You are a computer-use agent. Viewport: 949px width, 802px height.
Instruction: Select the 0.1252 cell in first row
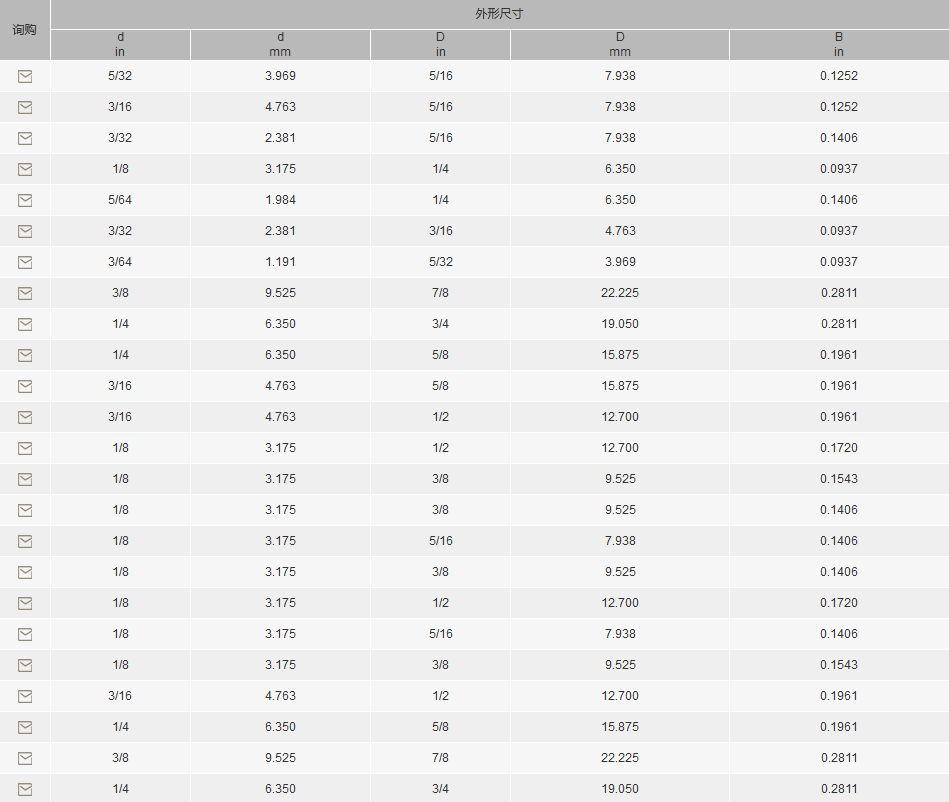[x=839, y=76]
